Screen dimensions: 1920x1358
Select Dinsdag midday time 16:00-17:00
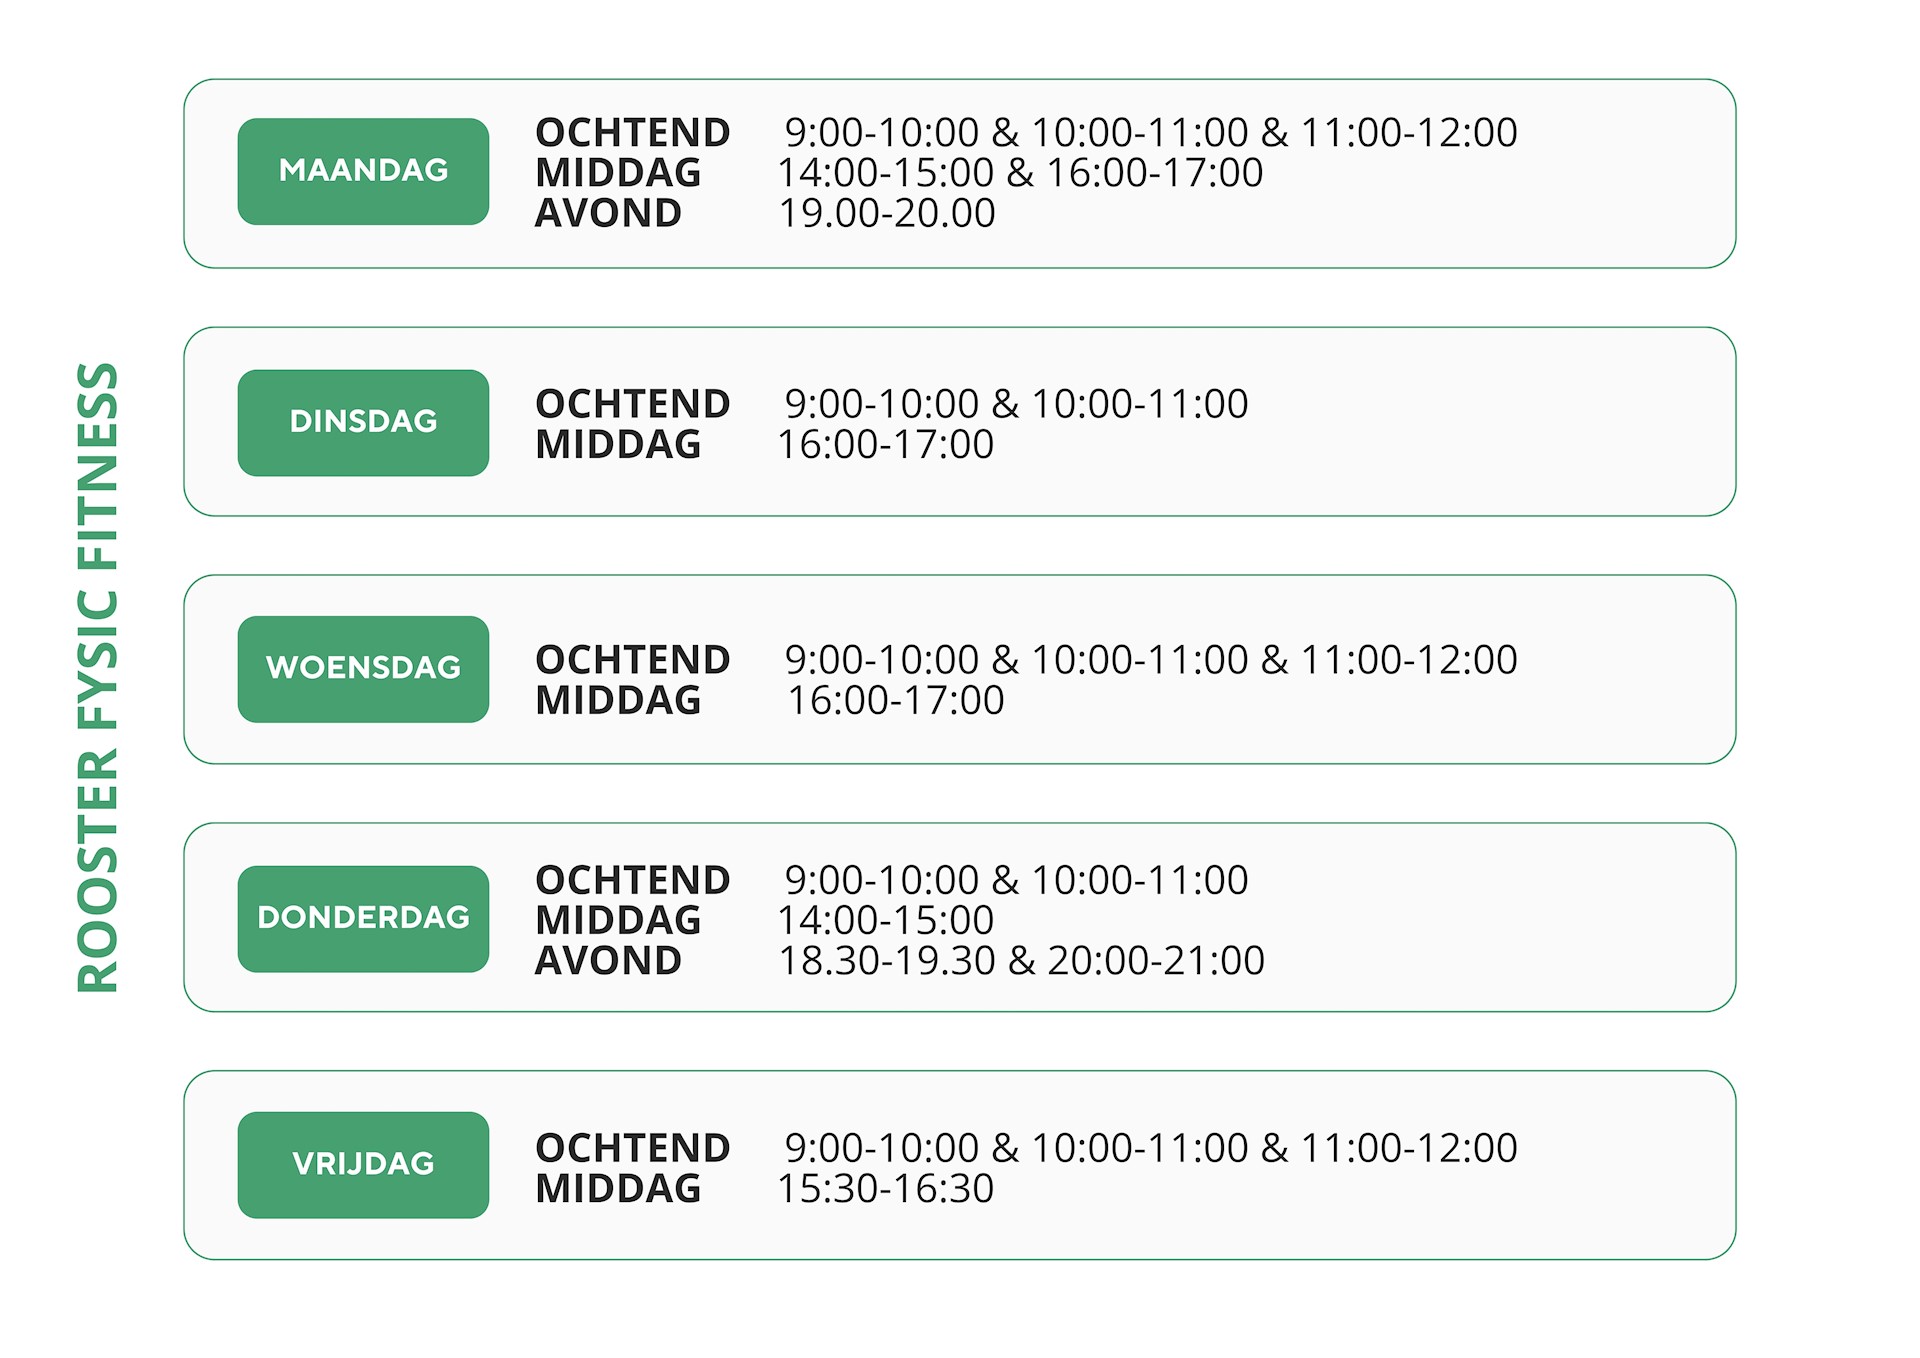point(886,444)
